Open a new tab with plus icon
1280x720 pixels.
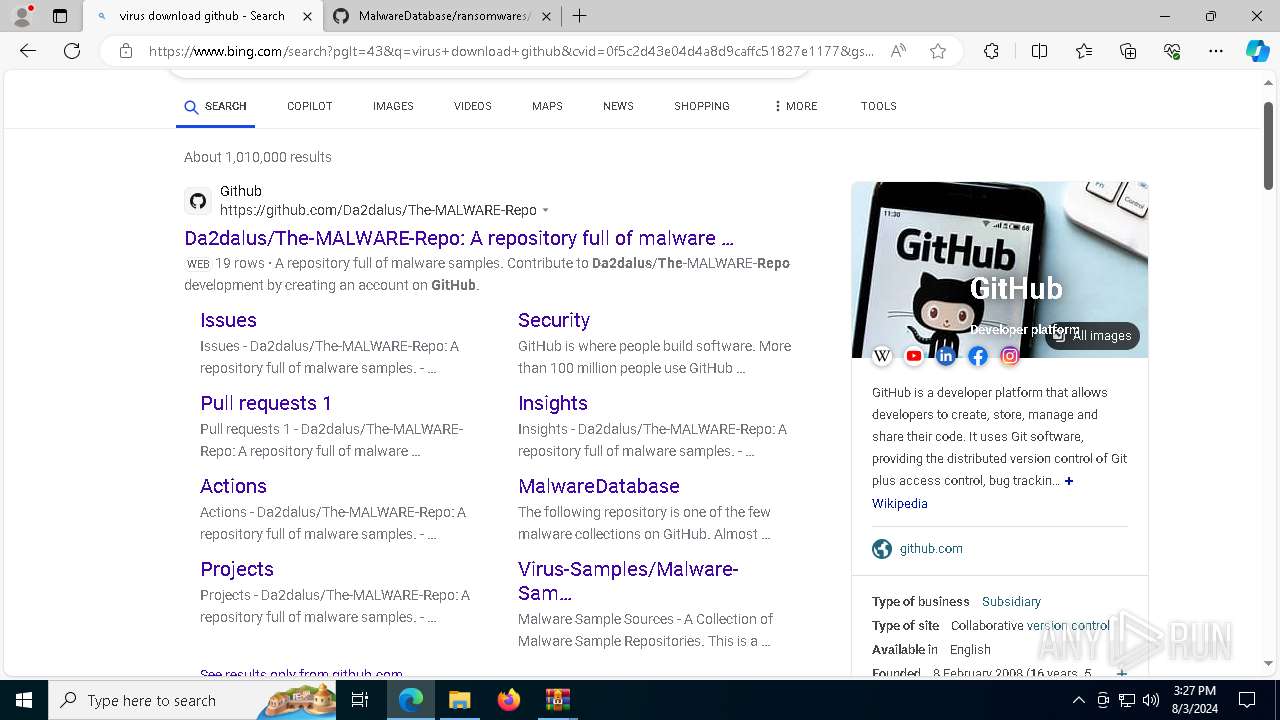(x=579, y=16)
